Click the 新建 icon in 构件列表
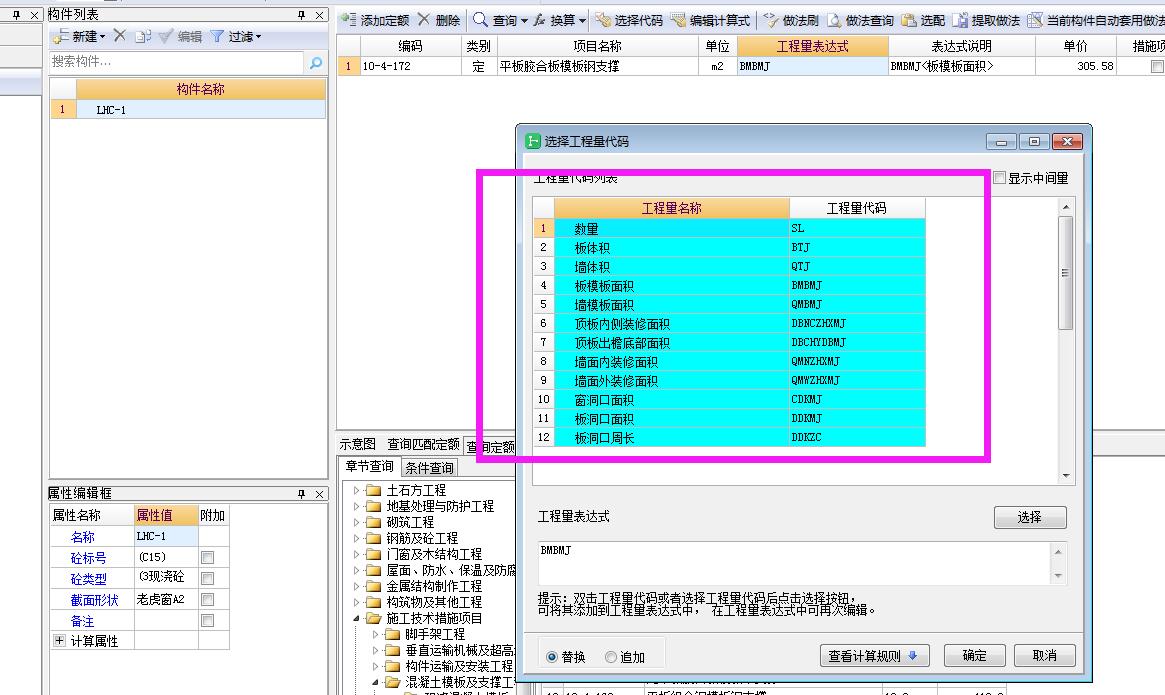Screen dimensions: 1165x695 coord(61,36)
